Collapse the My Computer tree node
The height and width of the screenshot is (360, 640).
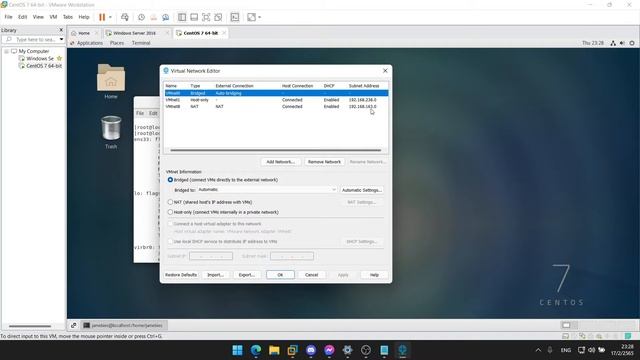(7, 51)
